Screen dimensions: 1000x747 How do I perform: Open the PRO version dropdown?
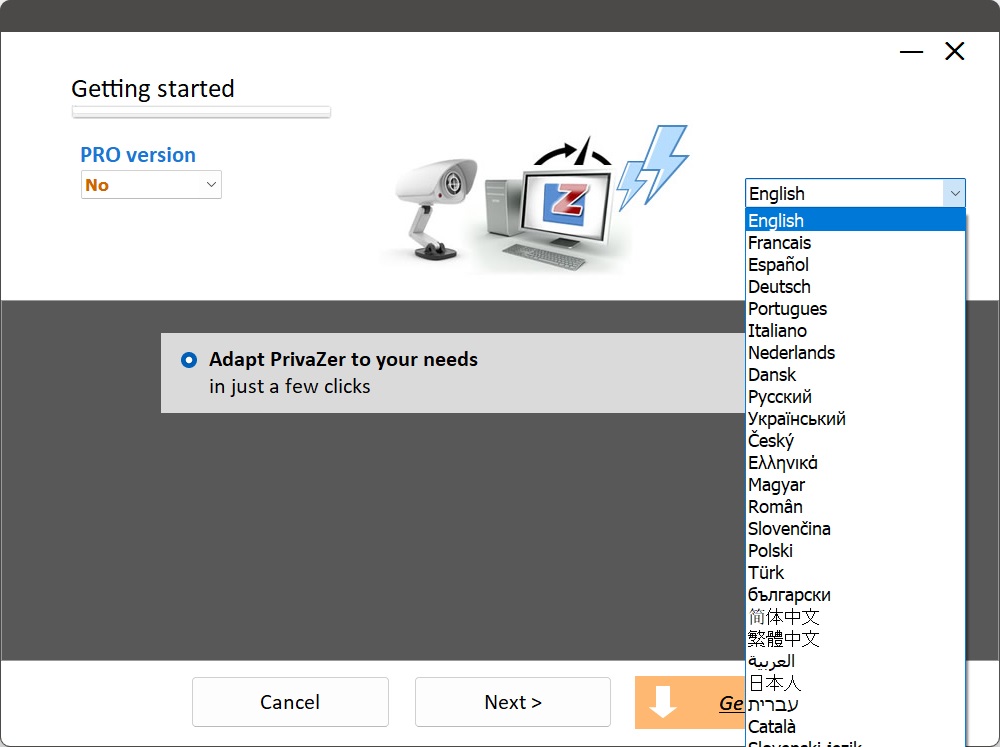coord(151,185)
